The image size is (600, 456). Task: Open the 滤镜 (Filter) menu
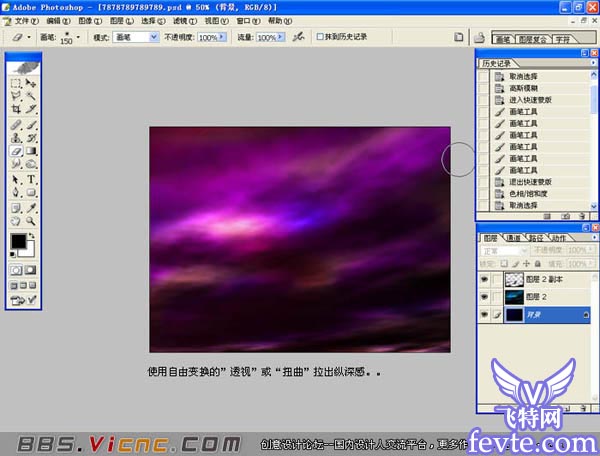pyautogui.click(x=181, y=20)
